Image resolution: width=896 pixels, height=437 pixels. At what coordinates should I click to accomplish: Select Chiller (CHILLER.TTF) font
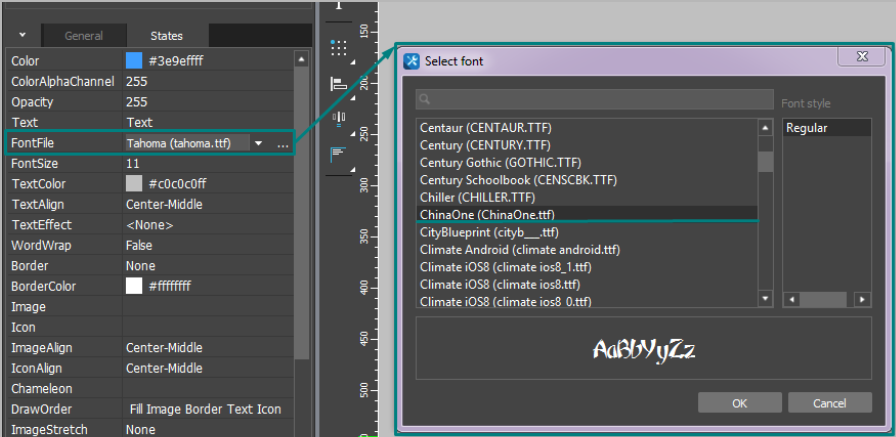587,198
